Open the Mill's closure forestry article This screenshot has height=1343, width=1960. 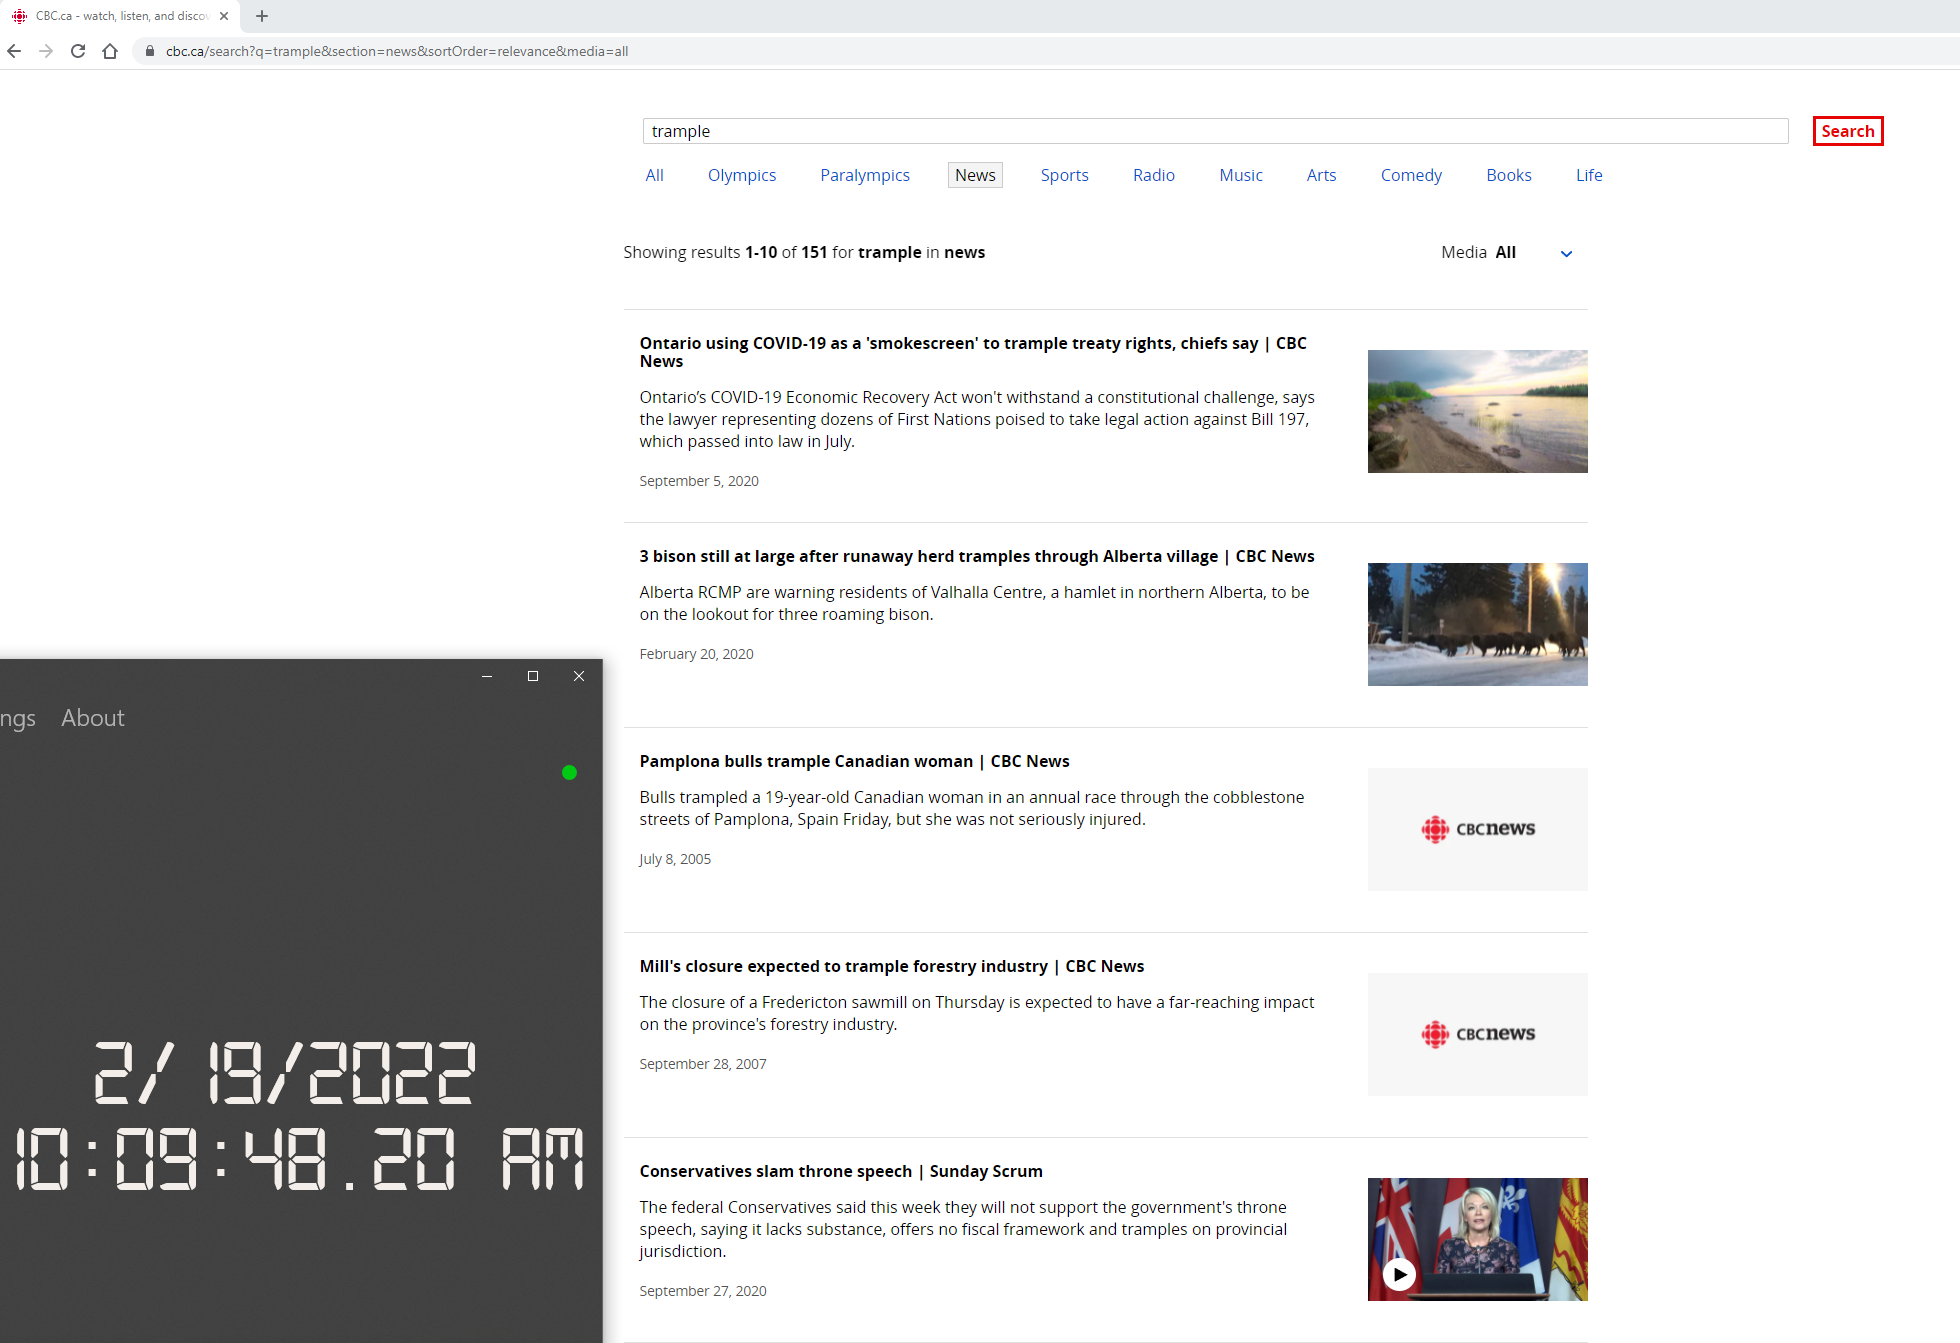[892, 966]
